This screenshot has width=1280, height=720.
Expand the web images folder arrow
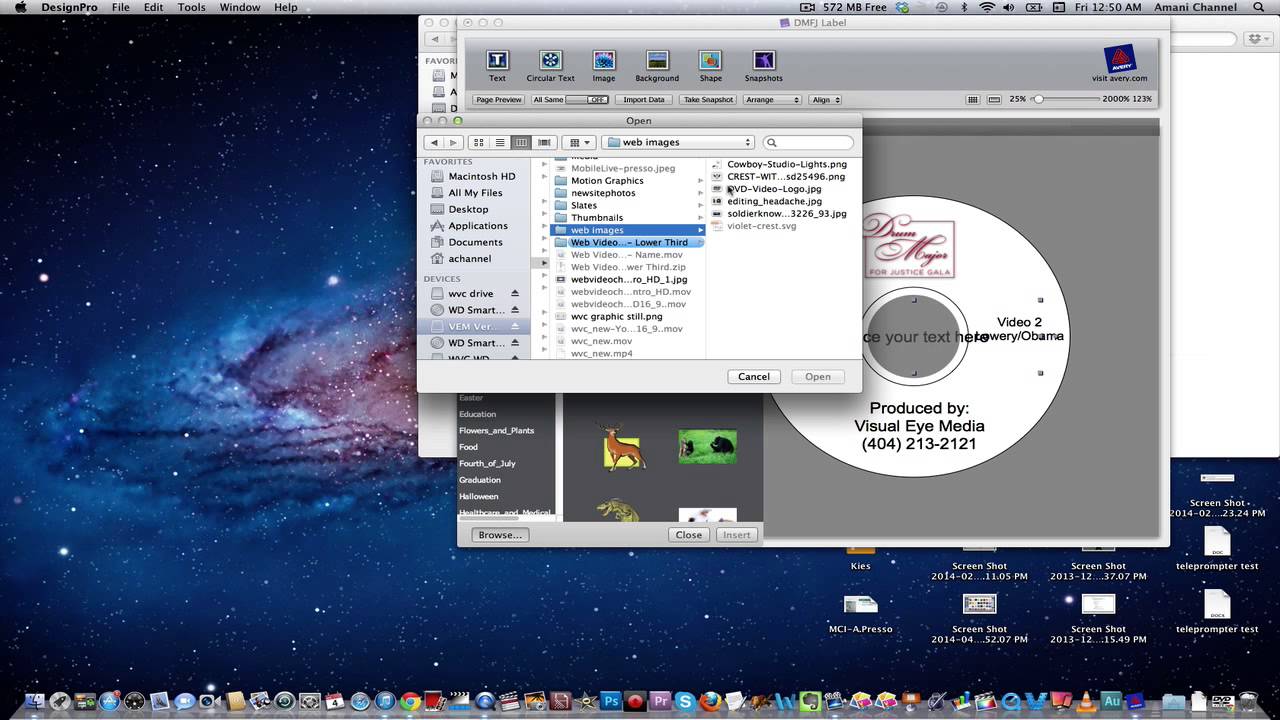[701, 230]
